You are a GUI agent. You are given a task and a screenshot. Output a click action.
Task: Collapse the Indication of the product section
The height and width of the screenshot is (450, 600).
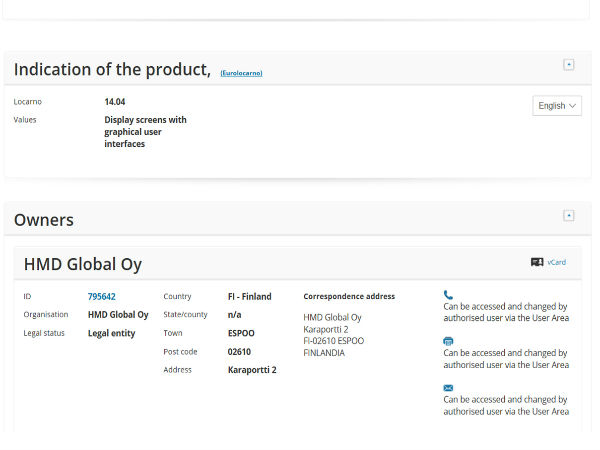[x=569, y=65]
